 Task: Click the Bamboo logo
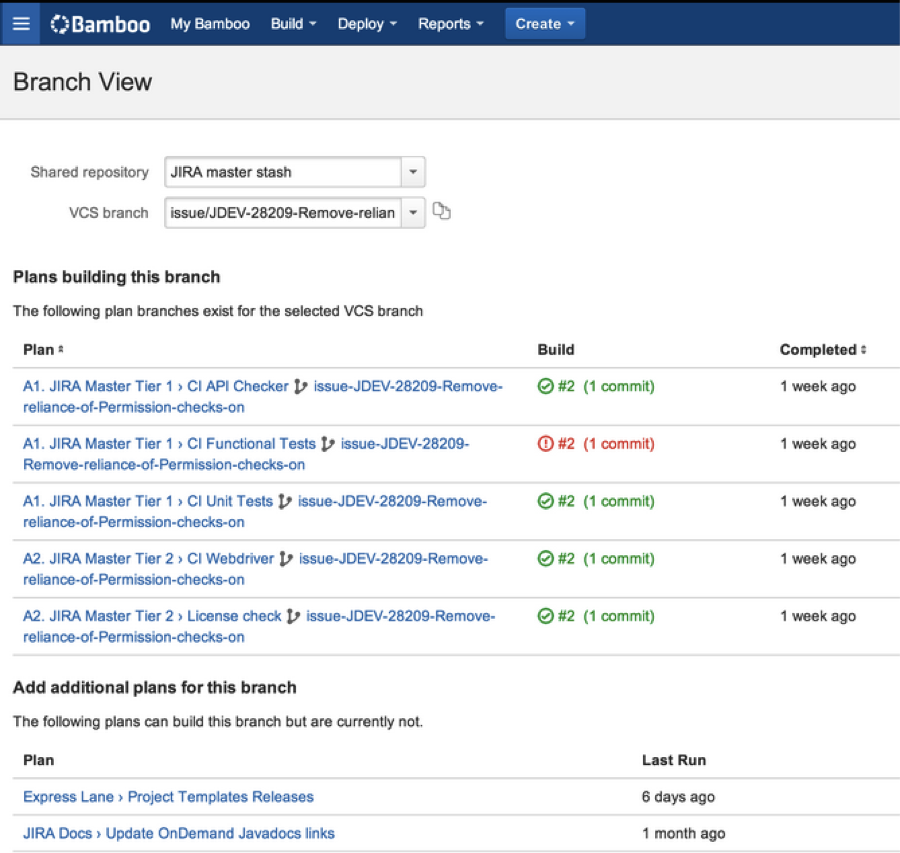pos(101,24)
